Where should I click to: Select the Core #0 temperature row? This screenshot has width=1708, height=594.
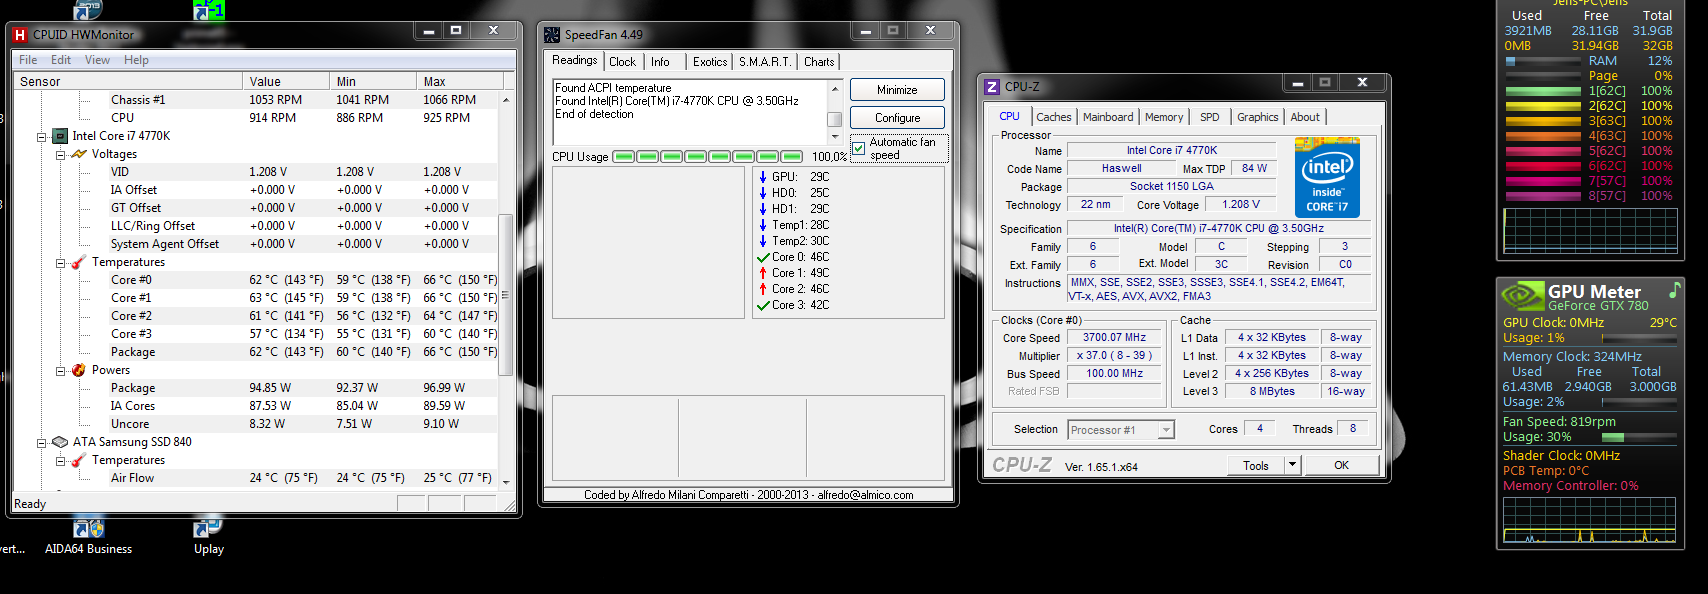pos(304,280)
